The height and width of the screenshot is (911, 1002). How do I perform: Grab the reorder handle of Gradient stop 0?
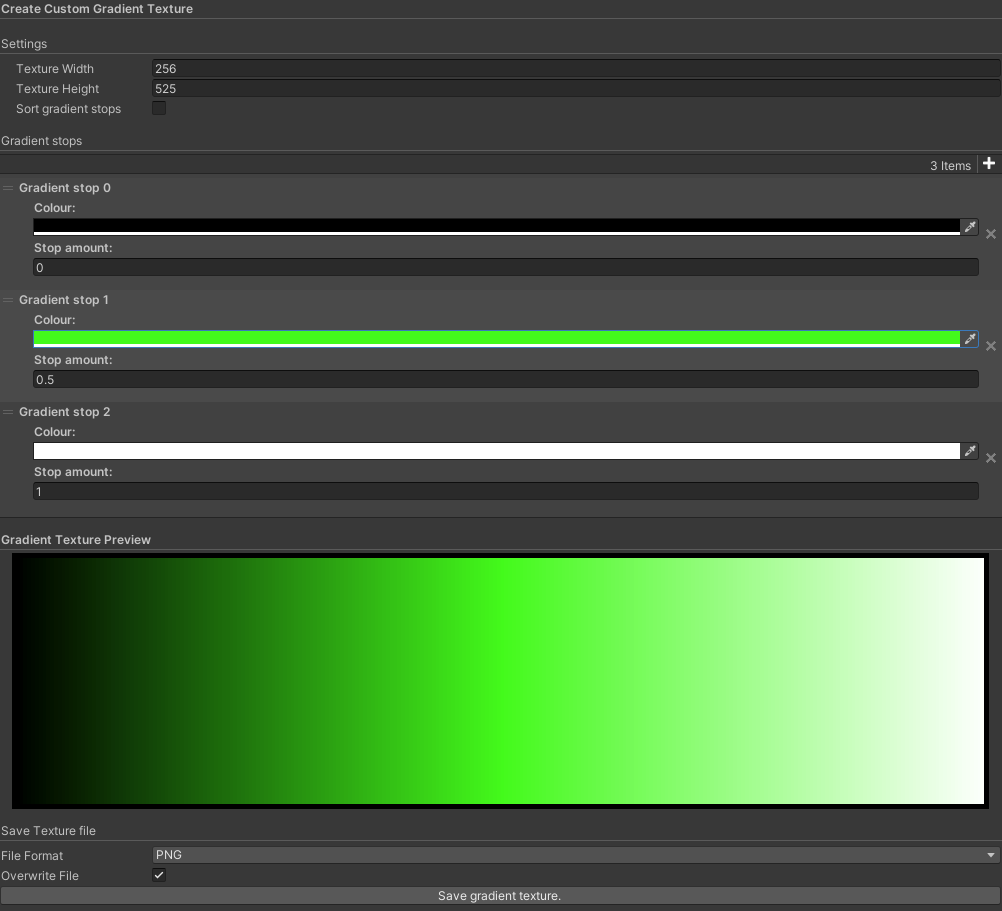coord(8,188)
